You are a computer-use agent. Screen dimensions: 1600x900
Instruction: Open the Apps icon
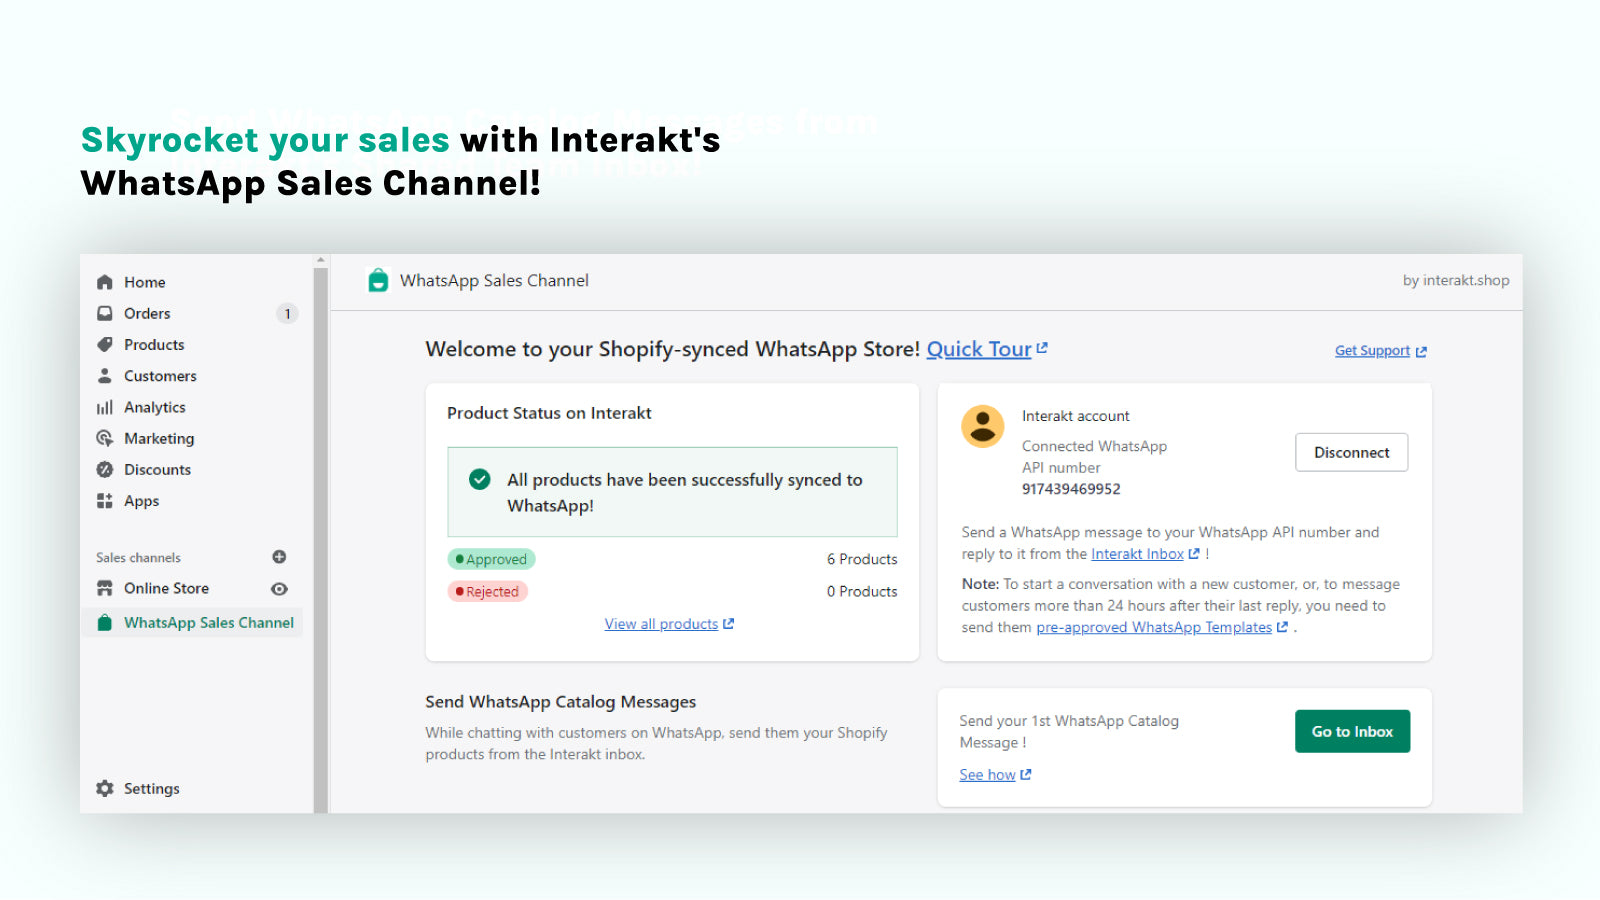(105, 501)
